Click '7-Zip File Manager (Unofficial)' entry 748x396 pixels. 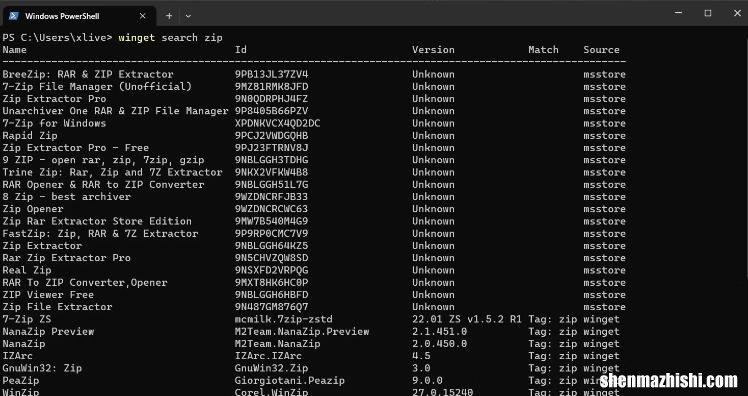[x=97, y=87]
